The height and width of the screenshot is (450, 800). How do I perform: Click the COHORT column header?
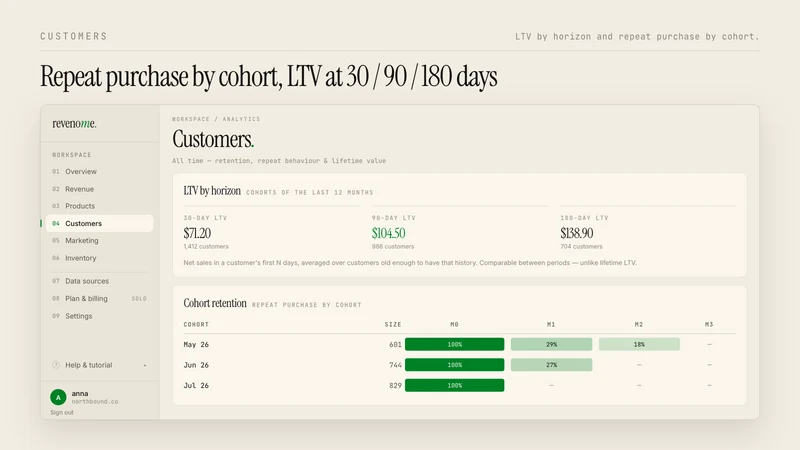(196, 324)
